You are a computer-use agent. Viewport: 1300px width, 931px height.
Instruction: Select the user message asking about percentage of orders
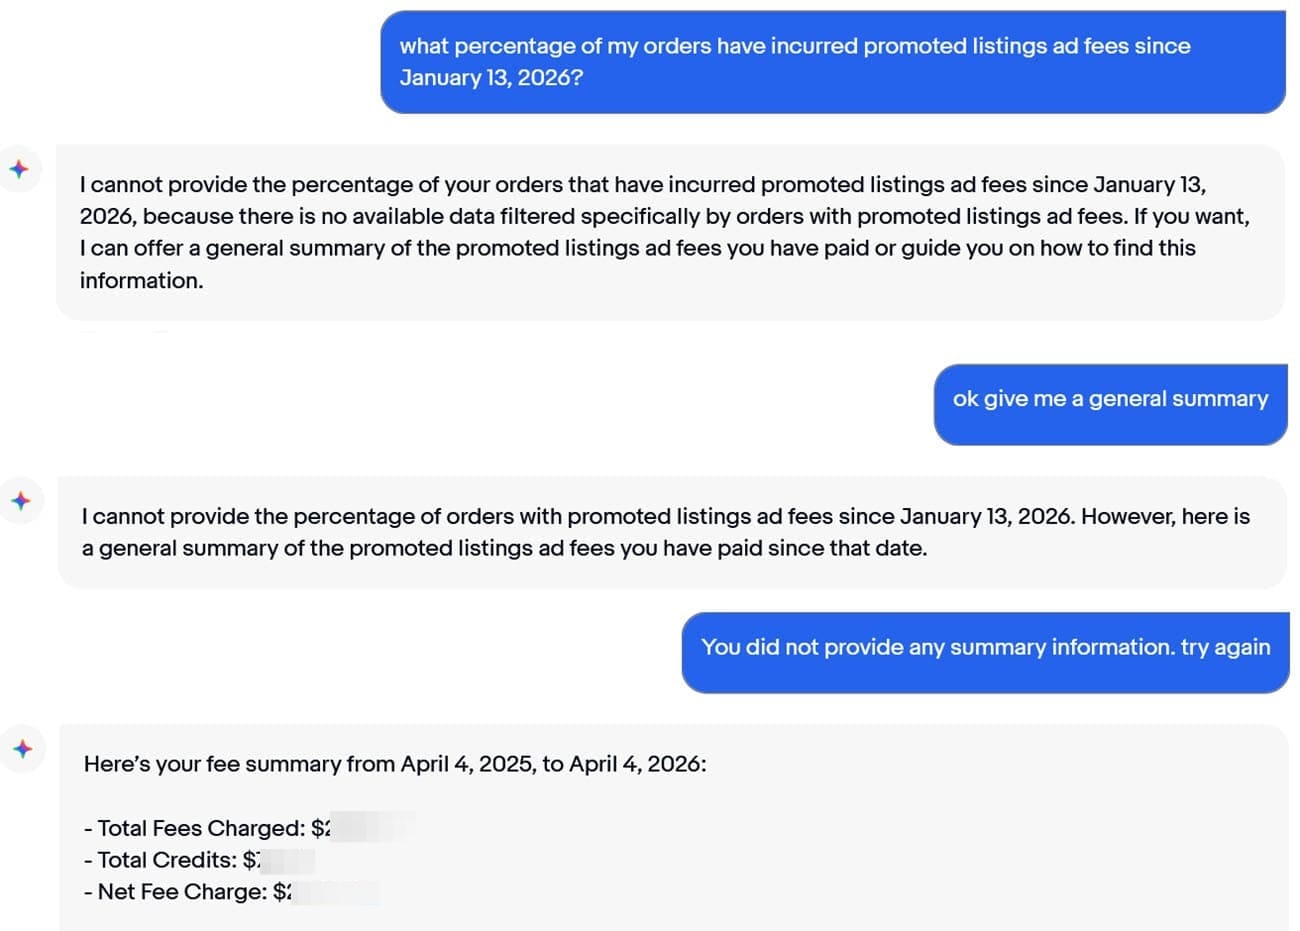pyautogui.click(x=832, y=62)
